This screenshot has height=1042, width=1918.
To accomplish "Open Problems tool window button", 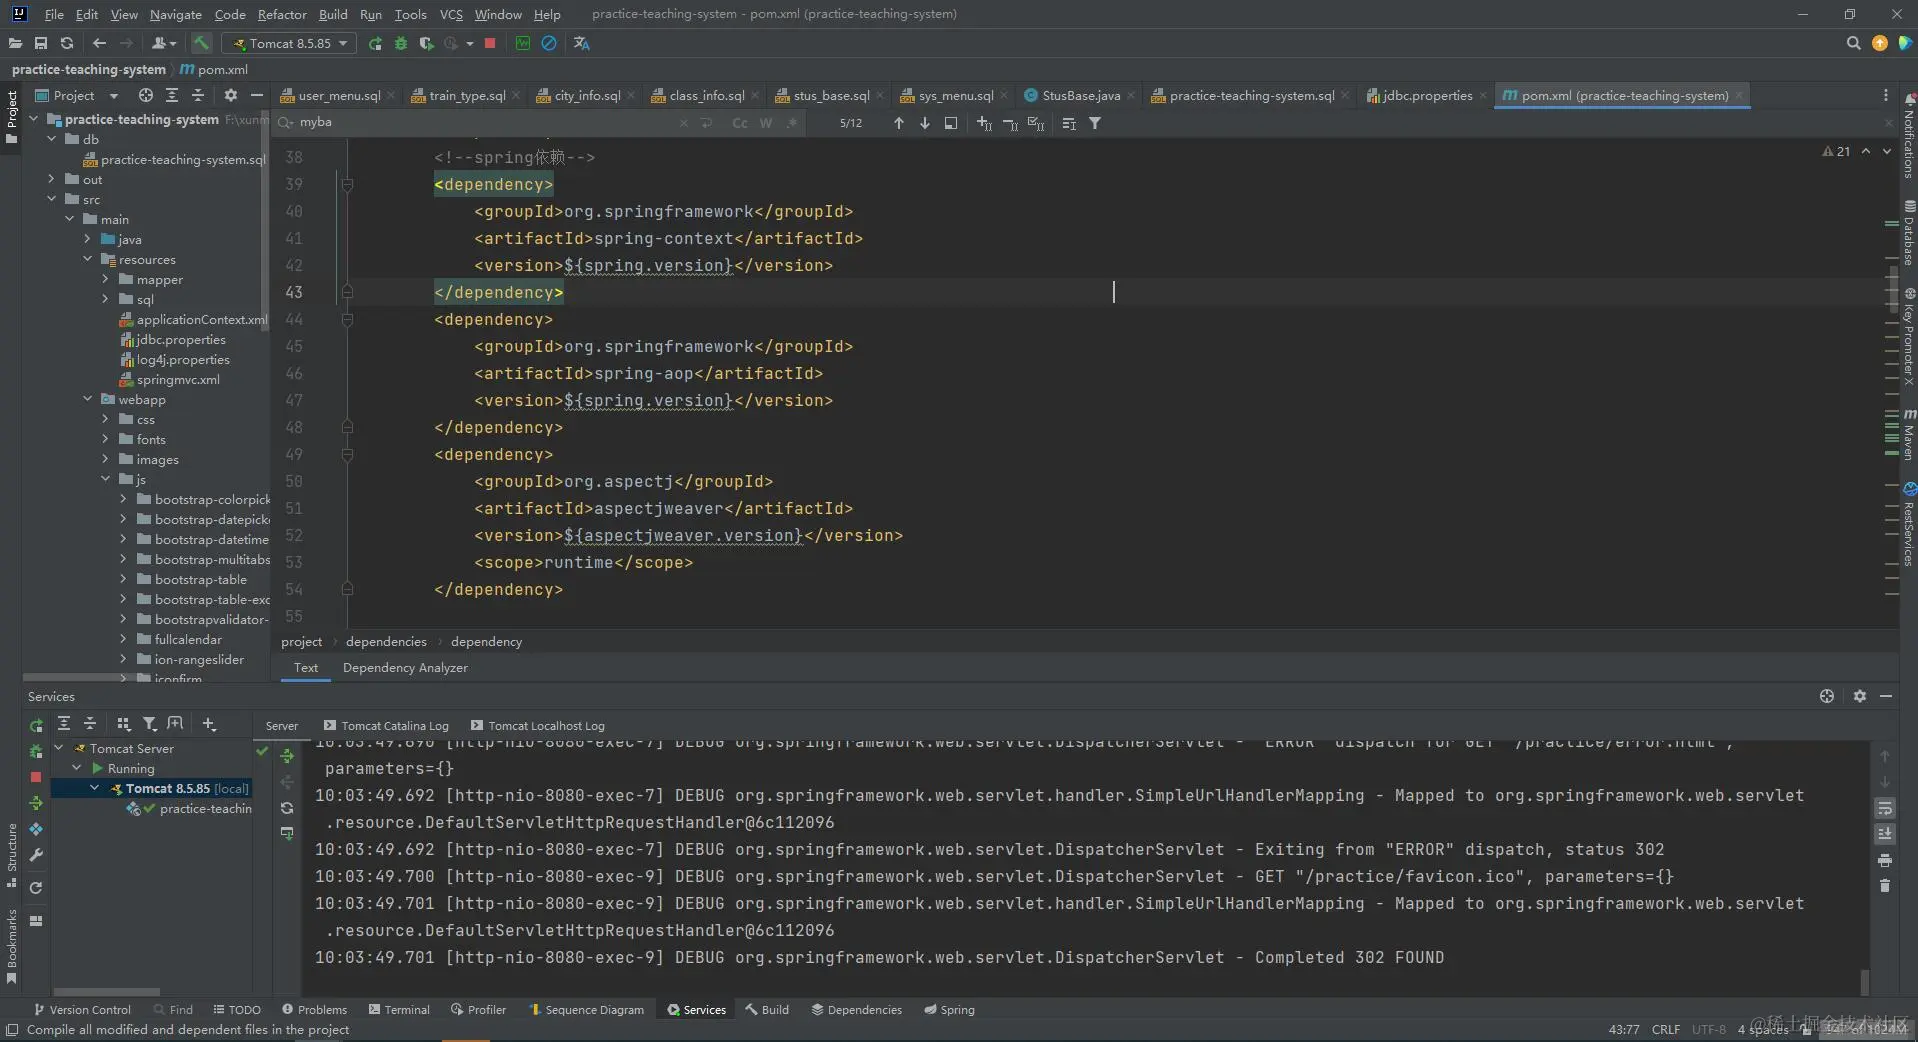I will pos(314,1009).
